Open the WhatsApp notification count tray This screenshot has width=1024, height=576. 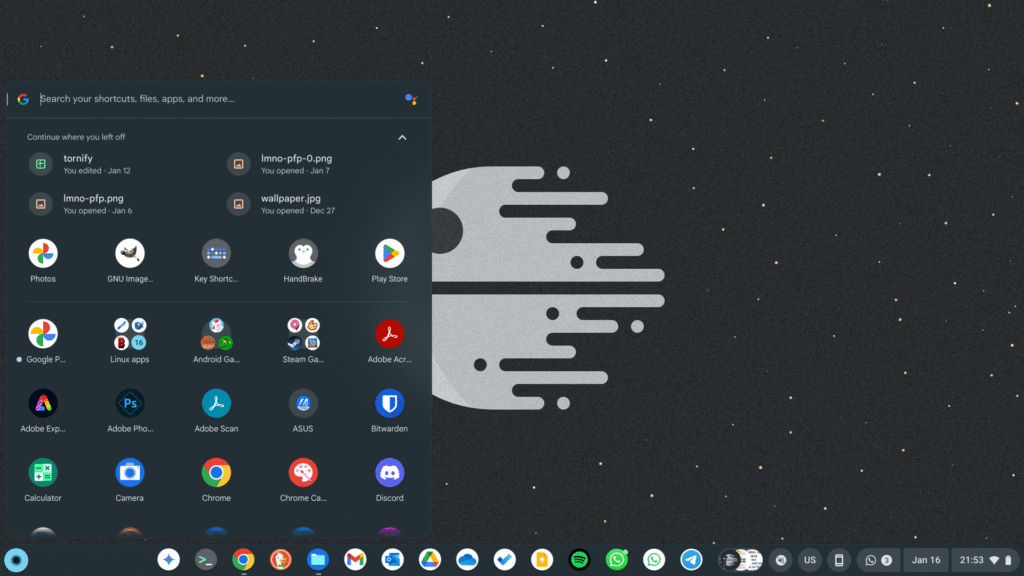coord(878,560)
